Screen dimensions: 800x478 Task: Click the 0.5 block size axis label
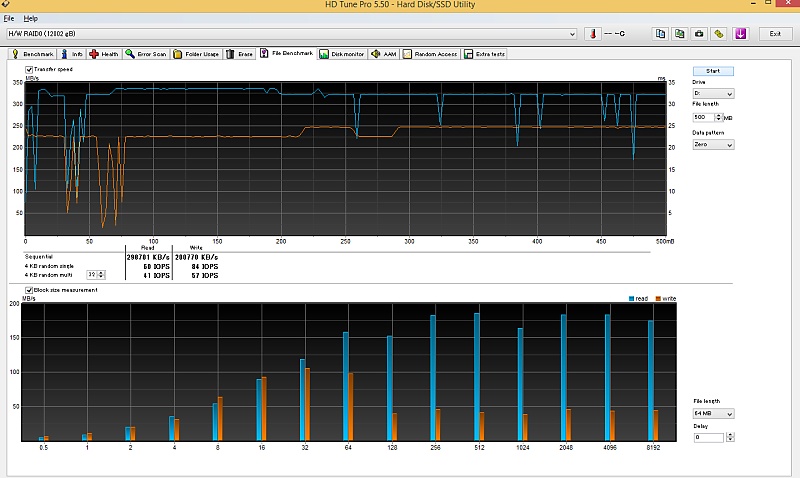tap(43, 447)
